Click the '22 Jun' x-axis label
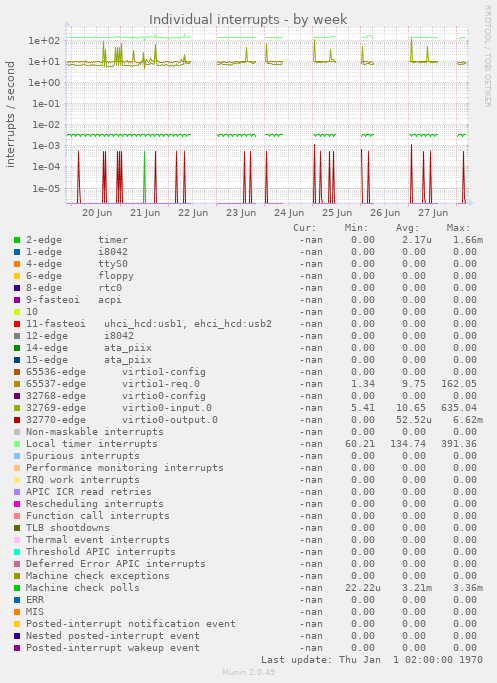Screen dimensions: 497x683 [193, 213]
